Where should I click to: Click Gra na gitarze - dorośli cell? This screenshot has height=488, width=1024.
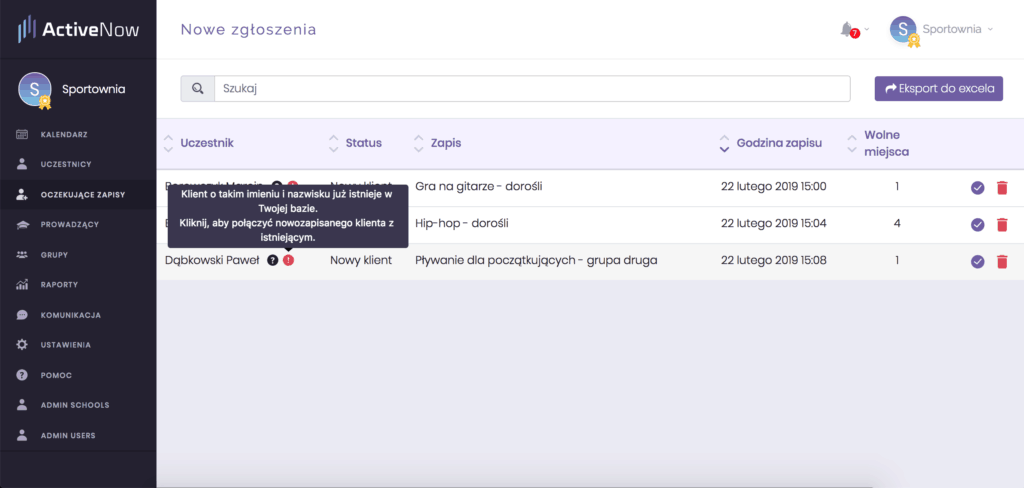point(479,187)
